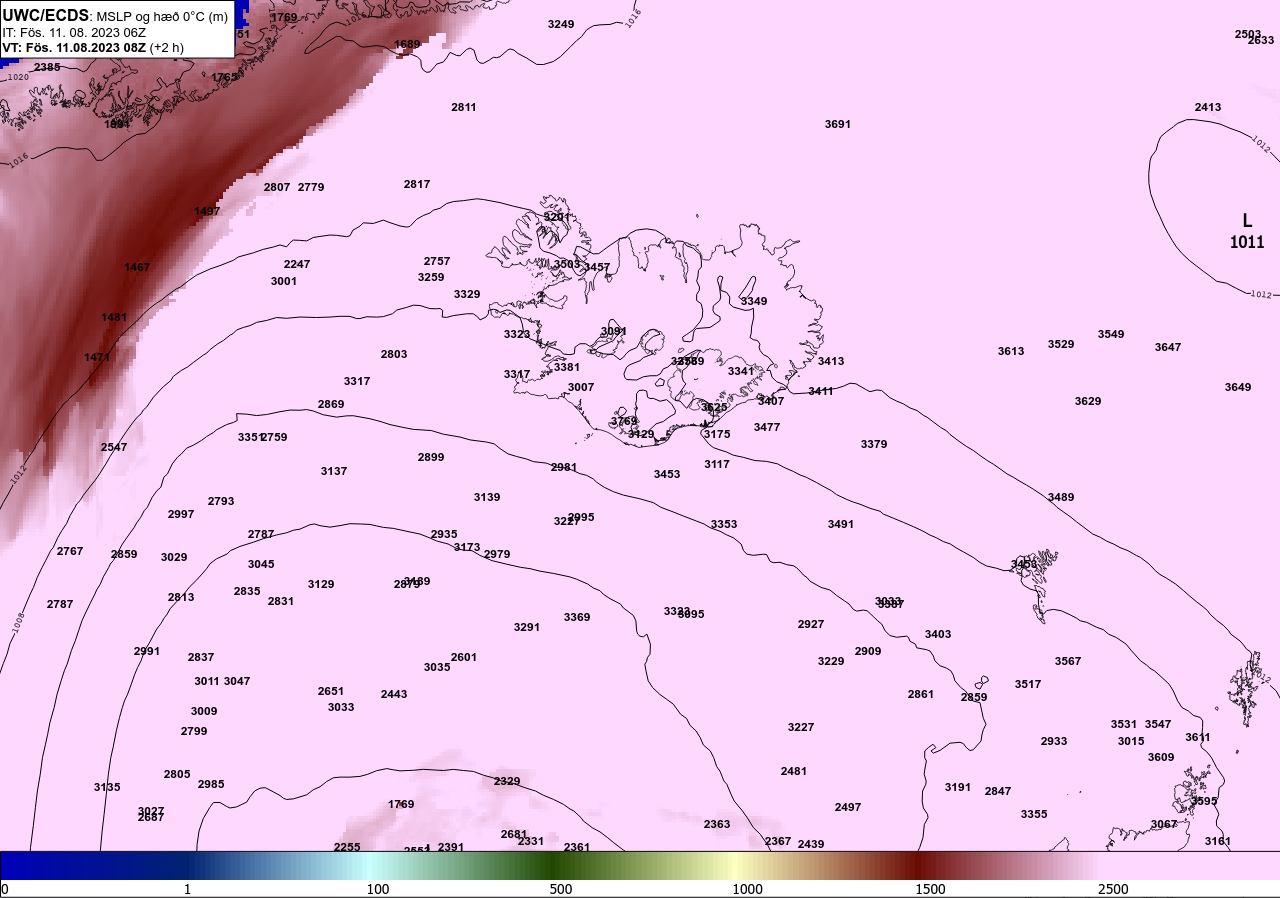Click the value 3567 near the Faroe Islands

tap(1068, 661)
